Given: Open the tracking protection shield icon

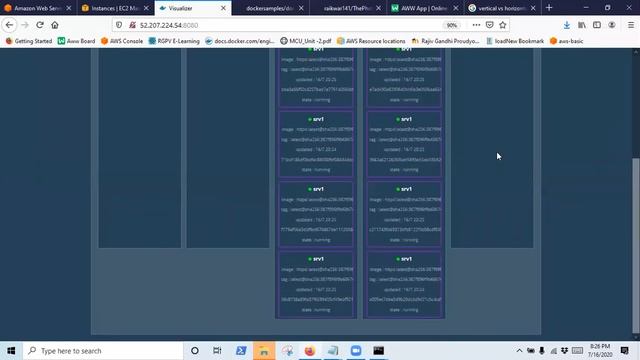Looking at the screenshot, I should (119, 25).
